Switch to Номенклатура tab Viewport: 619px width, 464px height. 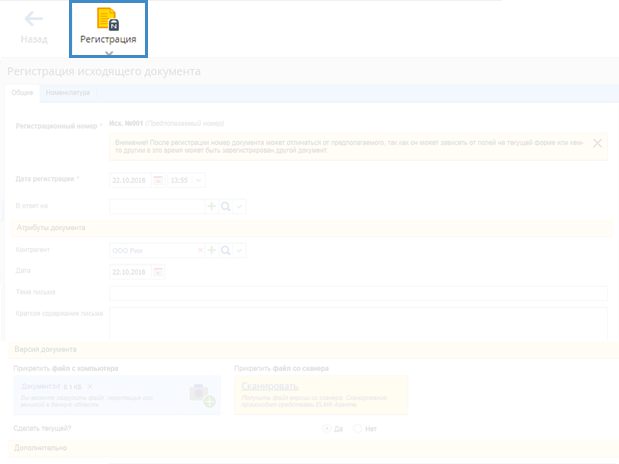tap(68, 93)
